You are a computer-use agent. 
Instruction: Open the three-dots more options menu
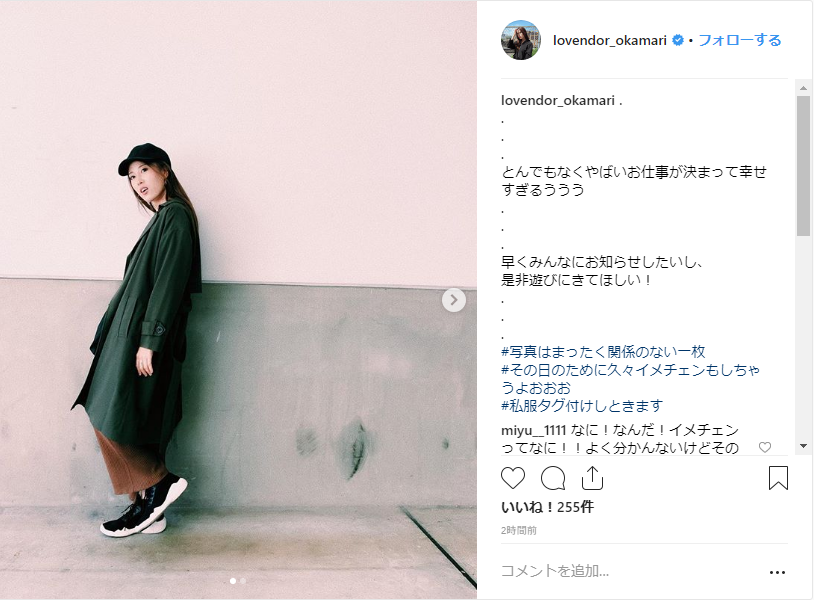pos(777,572)
